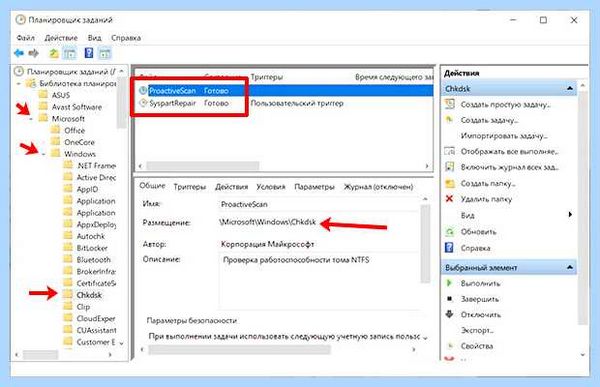The image size is (600, 387).
Task: Click the ASUS folder icon
Action: [44, 95]
